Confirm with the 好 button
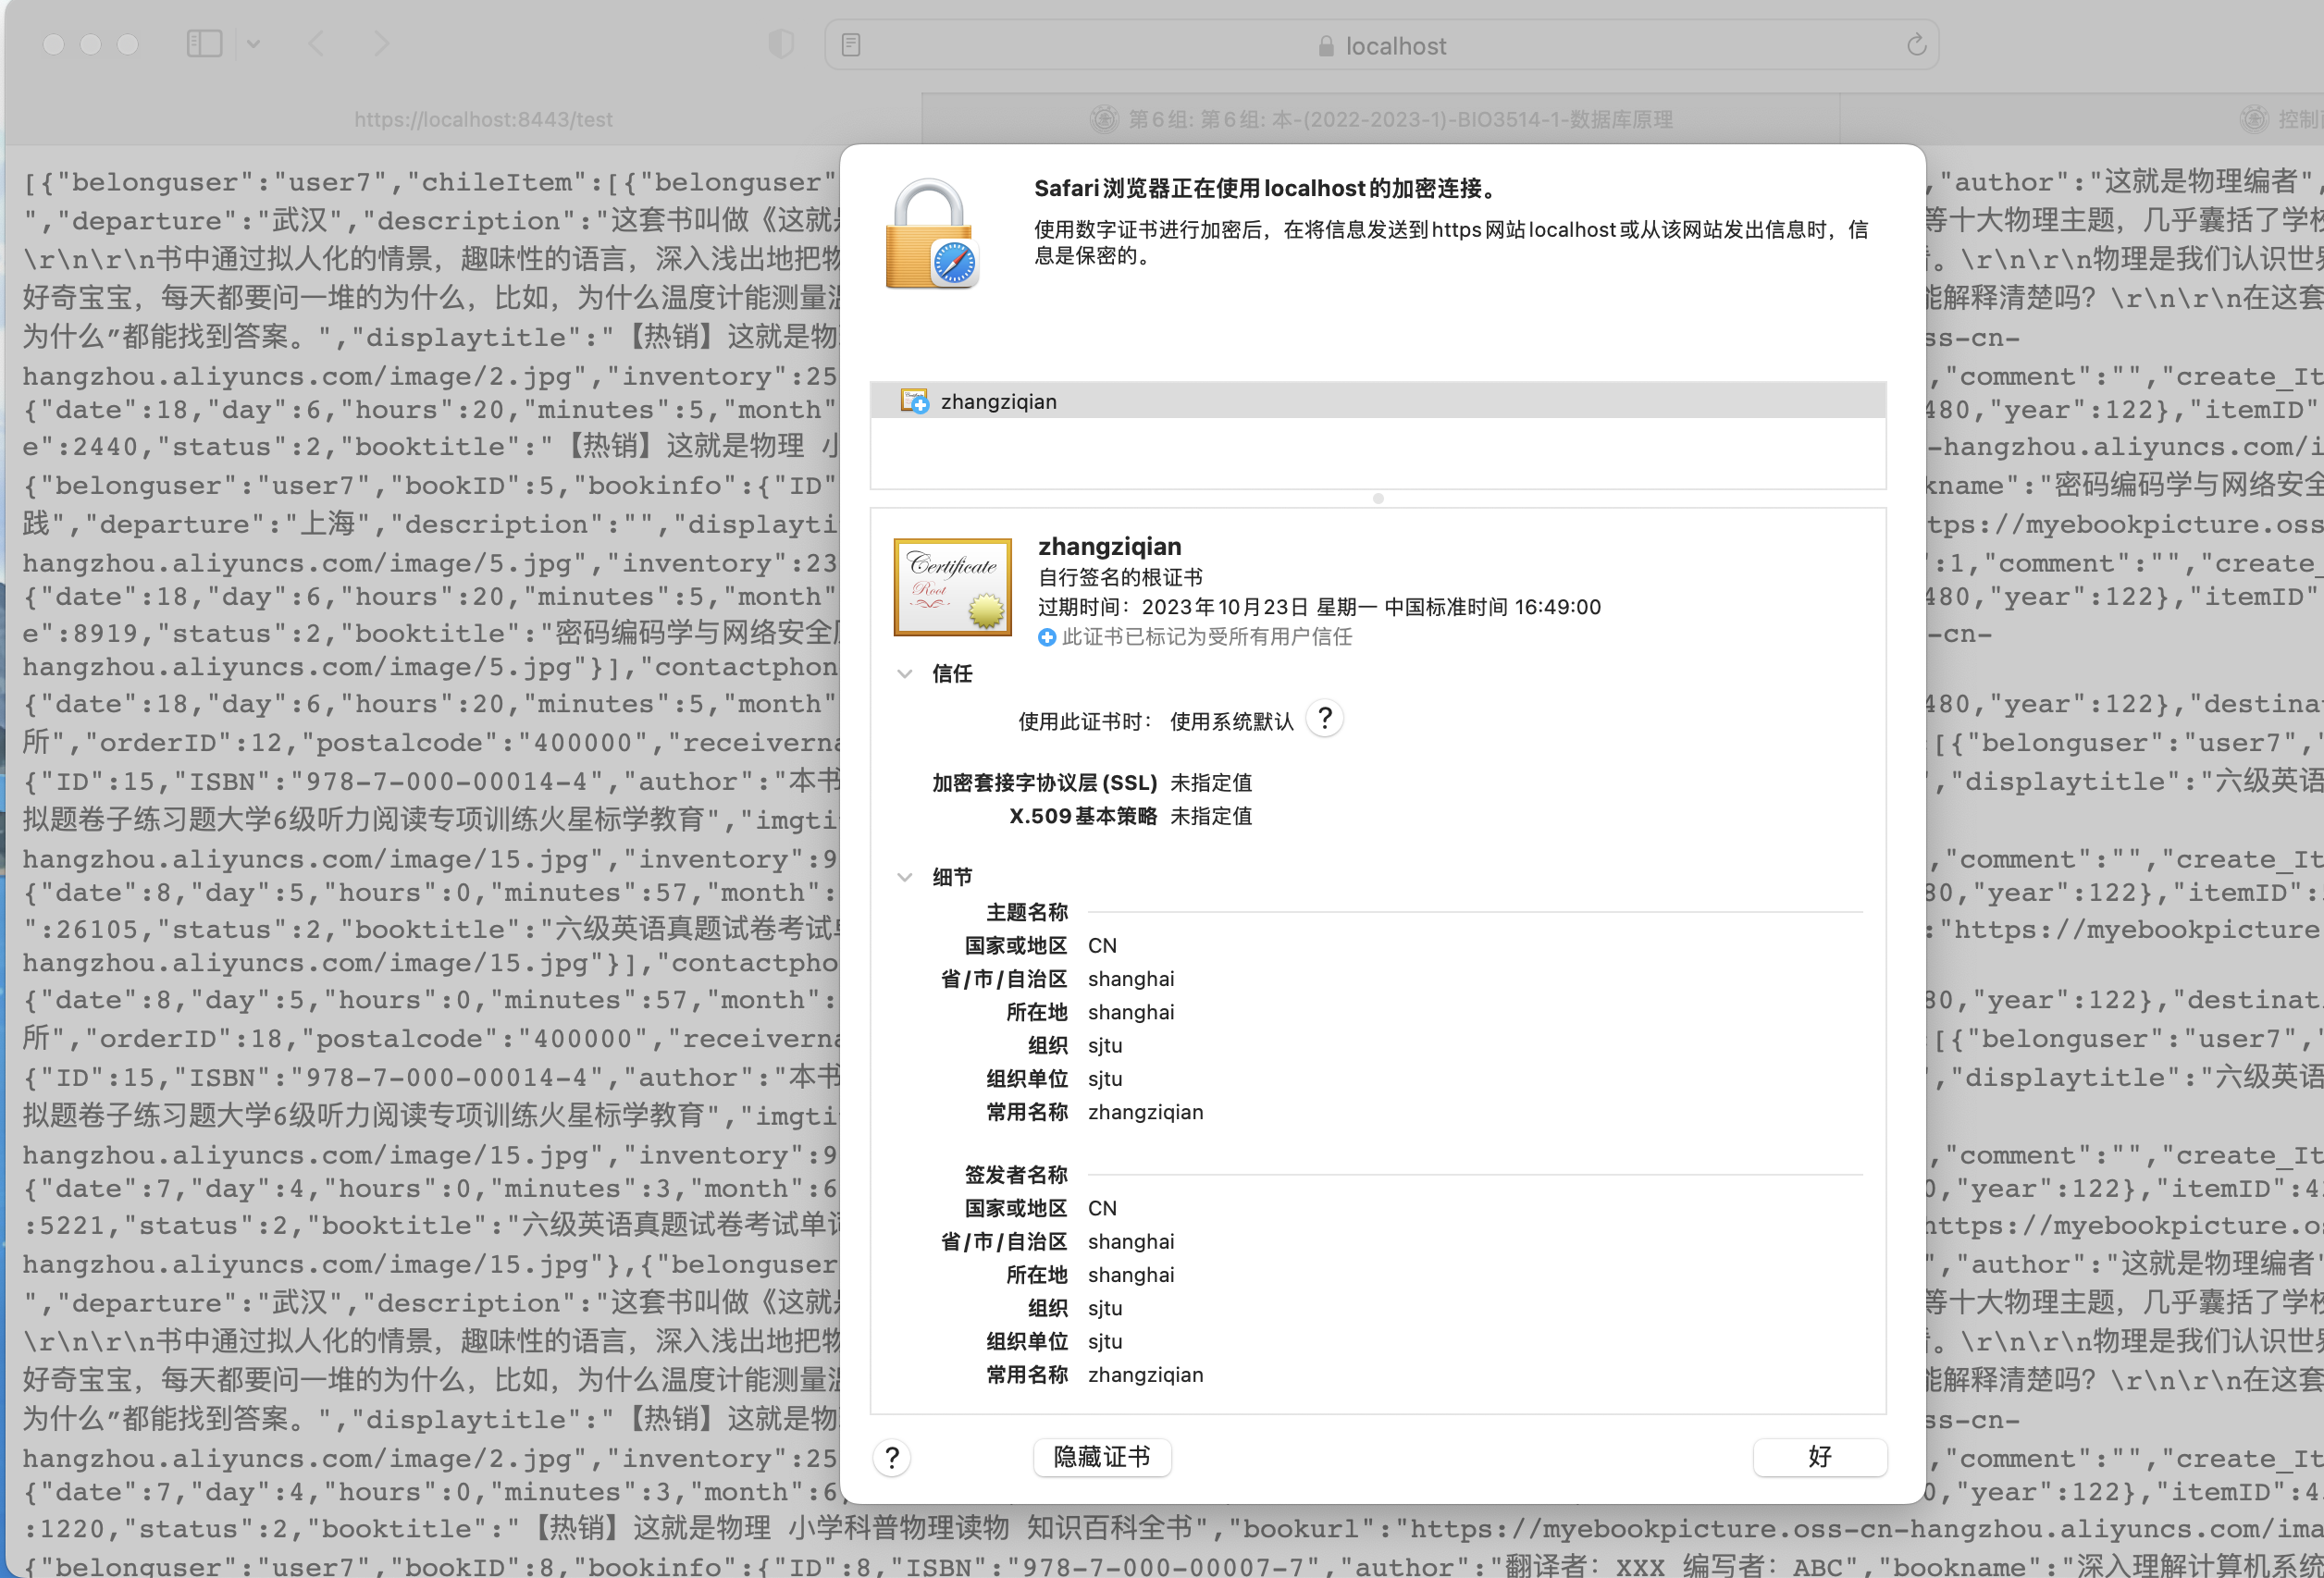This screenshot has height=1578, width=2324. (x=1820, y=1457)
